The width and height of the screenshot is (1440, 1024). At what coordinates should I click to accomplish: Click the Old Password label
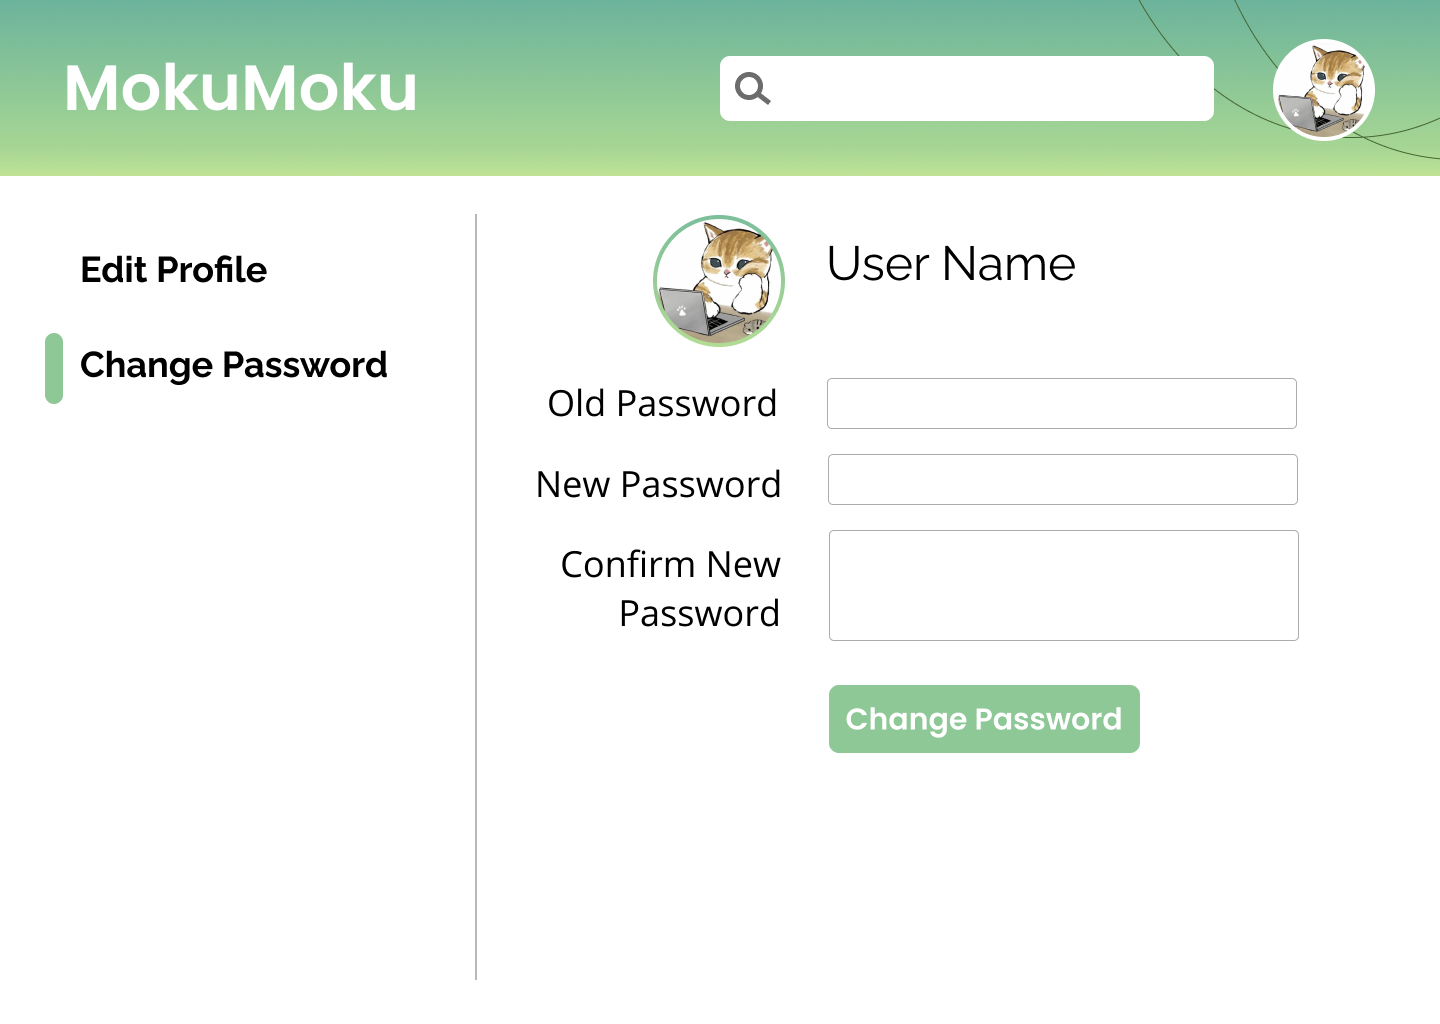coord(662,403)
